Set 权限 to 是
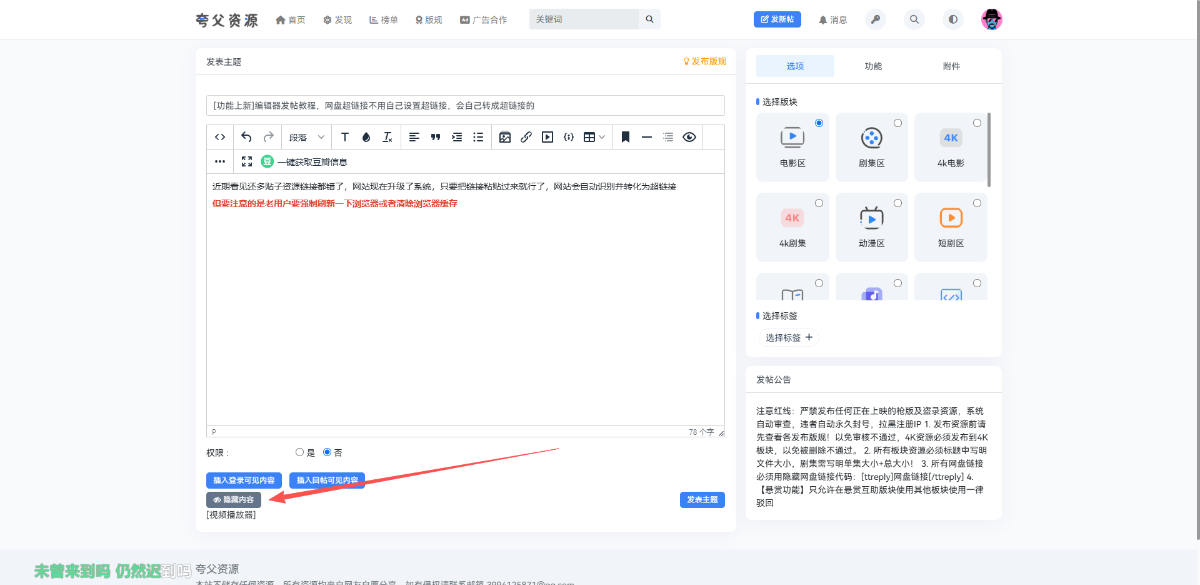1200x585 pixels. (x=300, y=452)
